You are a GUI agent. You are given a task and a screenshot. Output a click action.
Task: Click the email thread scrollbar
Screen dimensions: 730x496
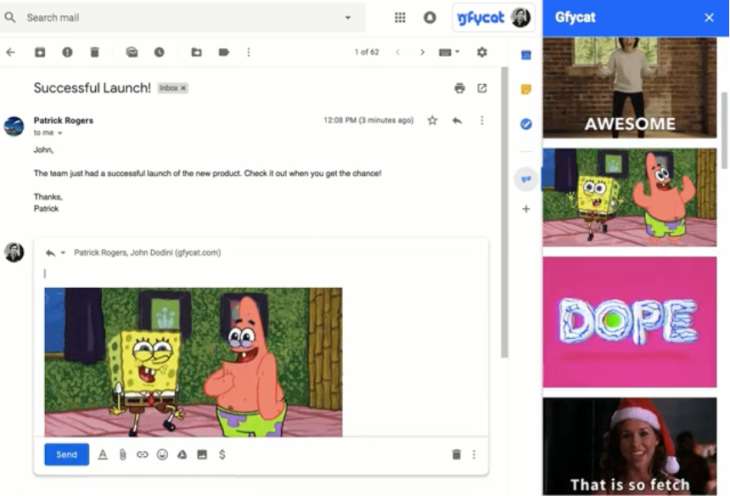504,213
